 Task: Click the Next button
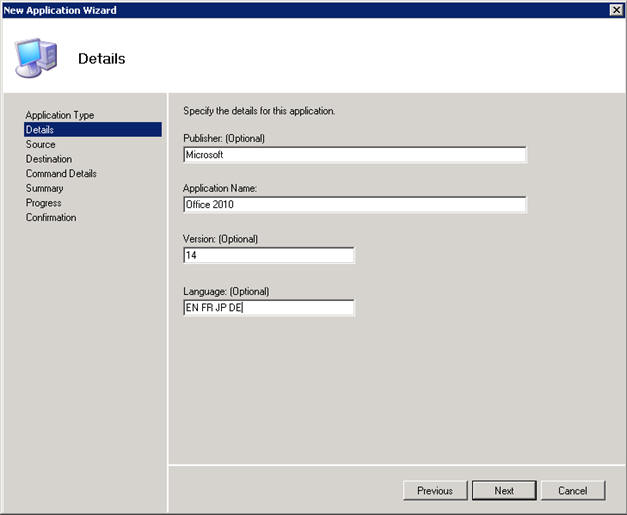[504, 490]
